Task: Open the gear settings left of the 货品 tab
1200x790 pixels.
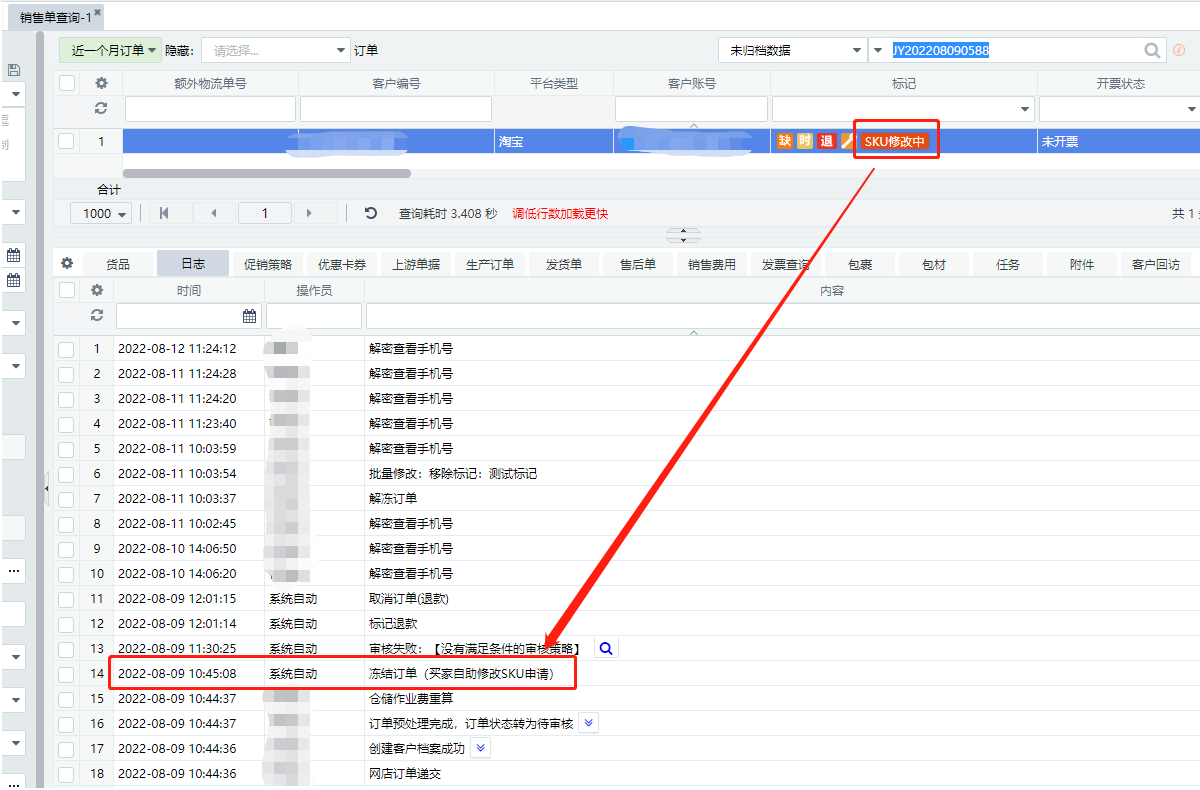Action: click(67, 264)
